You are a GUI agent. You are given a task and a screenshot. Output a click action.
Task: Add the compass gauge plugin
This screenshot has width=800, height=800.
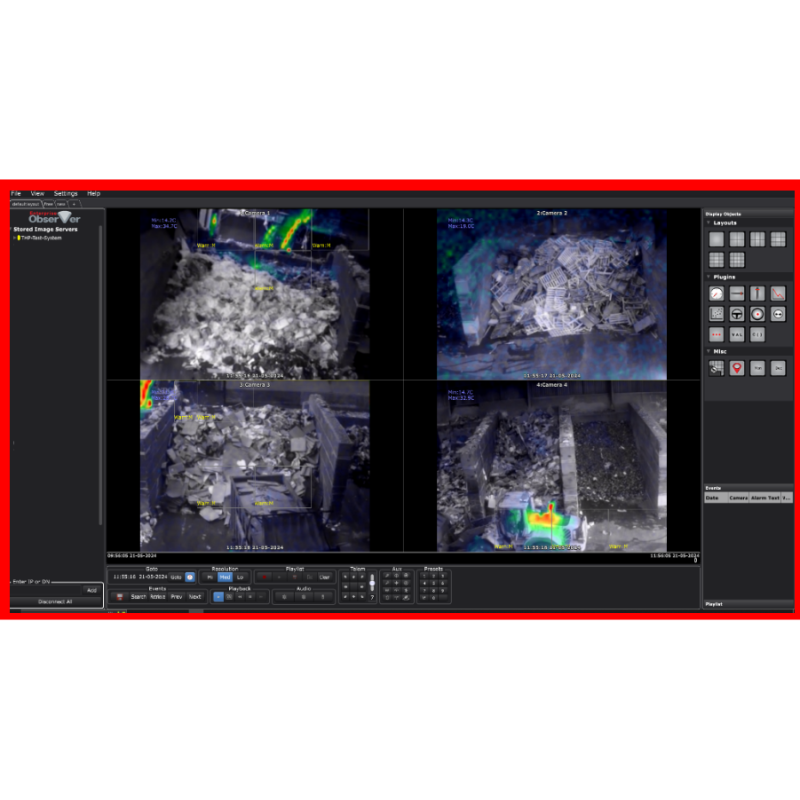pos(716,293)
